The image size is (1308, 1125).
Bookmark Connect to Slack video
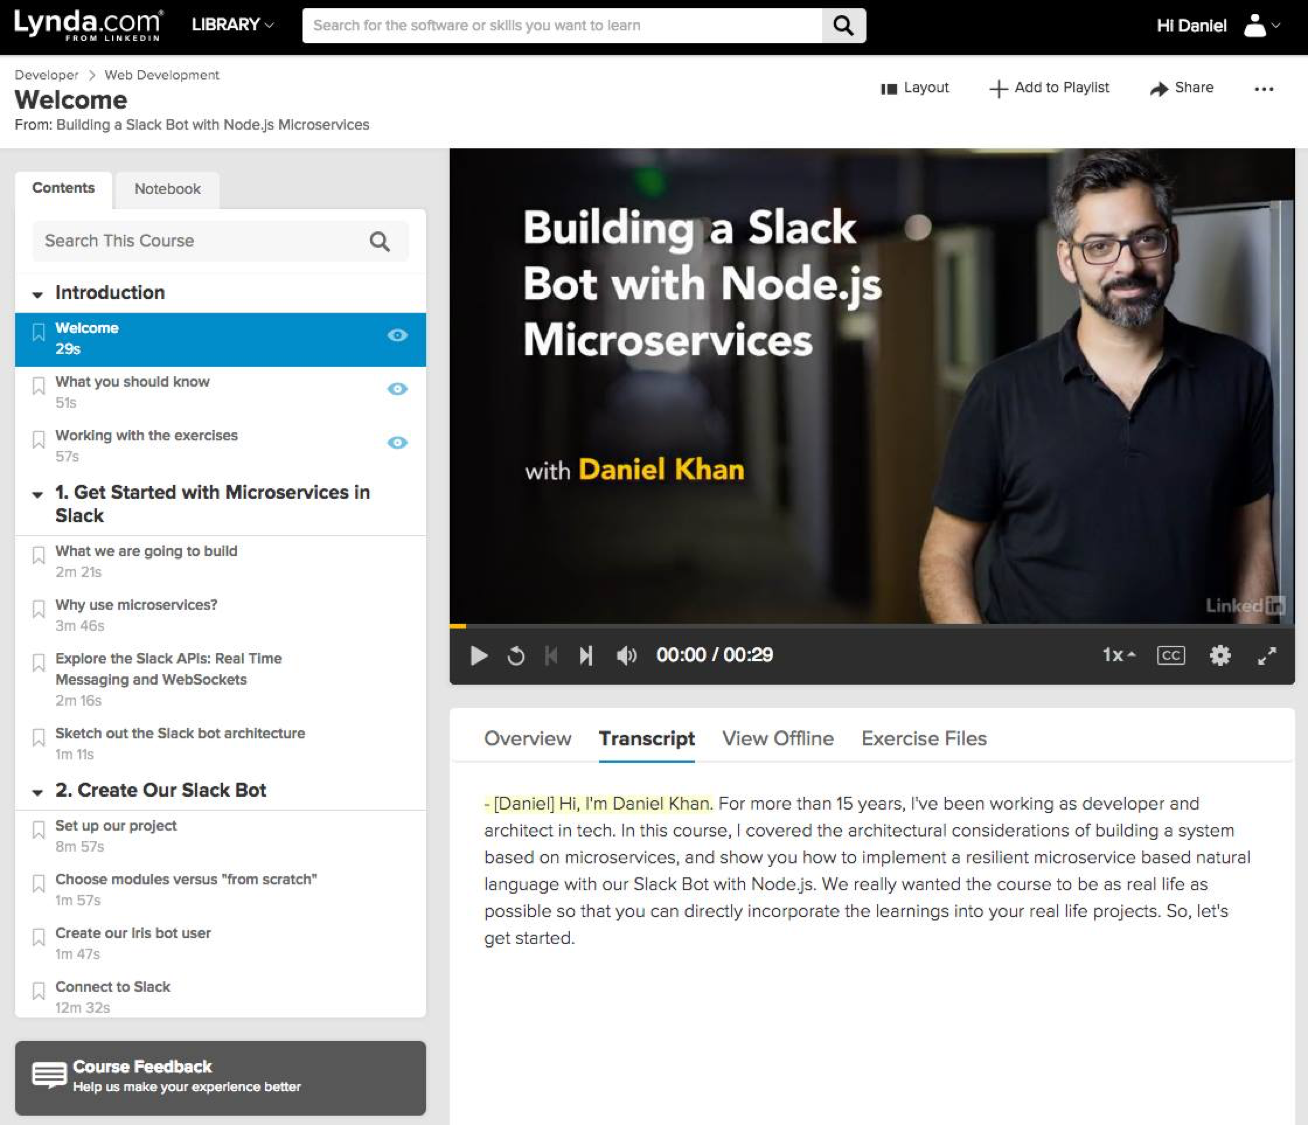pyautogui.click(x=39, y=991)
